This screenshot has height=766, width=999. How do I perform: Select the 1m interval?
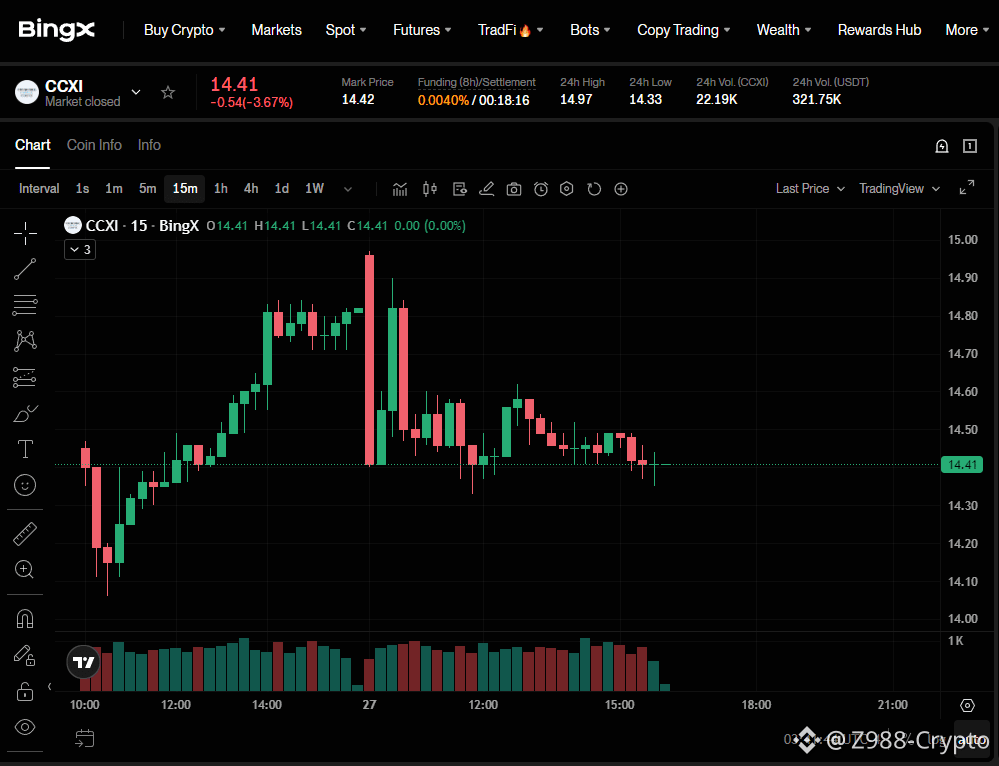click(114, 189)
